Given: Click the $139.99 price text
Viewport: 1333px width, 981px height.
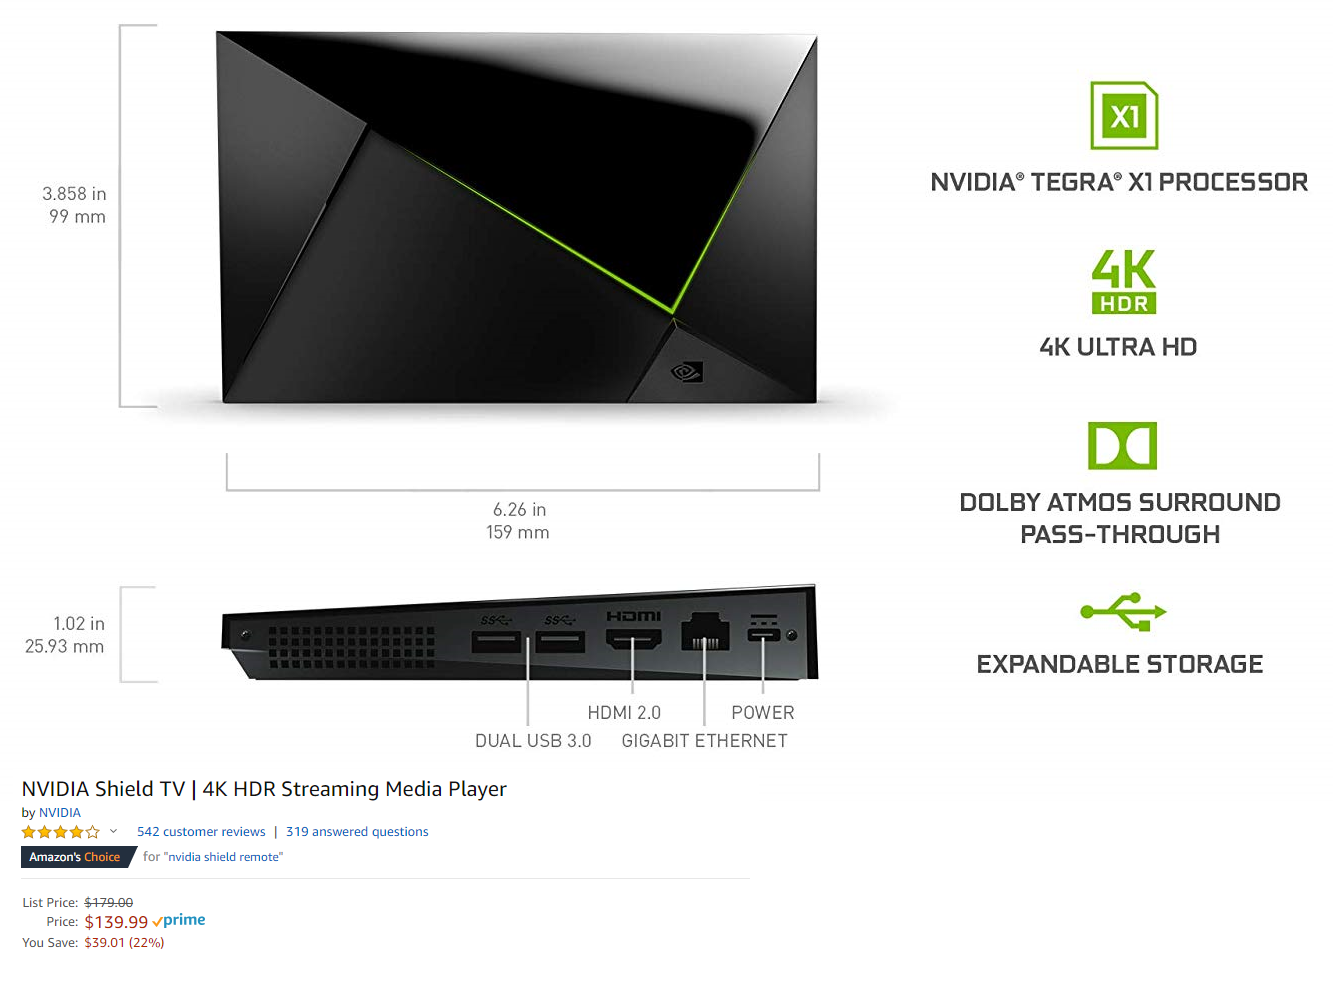Looking at the screenshot, I should click(116, 922).
